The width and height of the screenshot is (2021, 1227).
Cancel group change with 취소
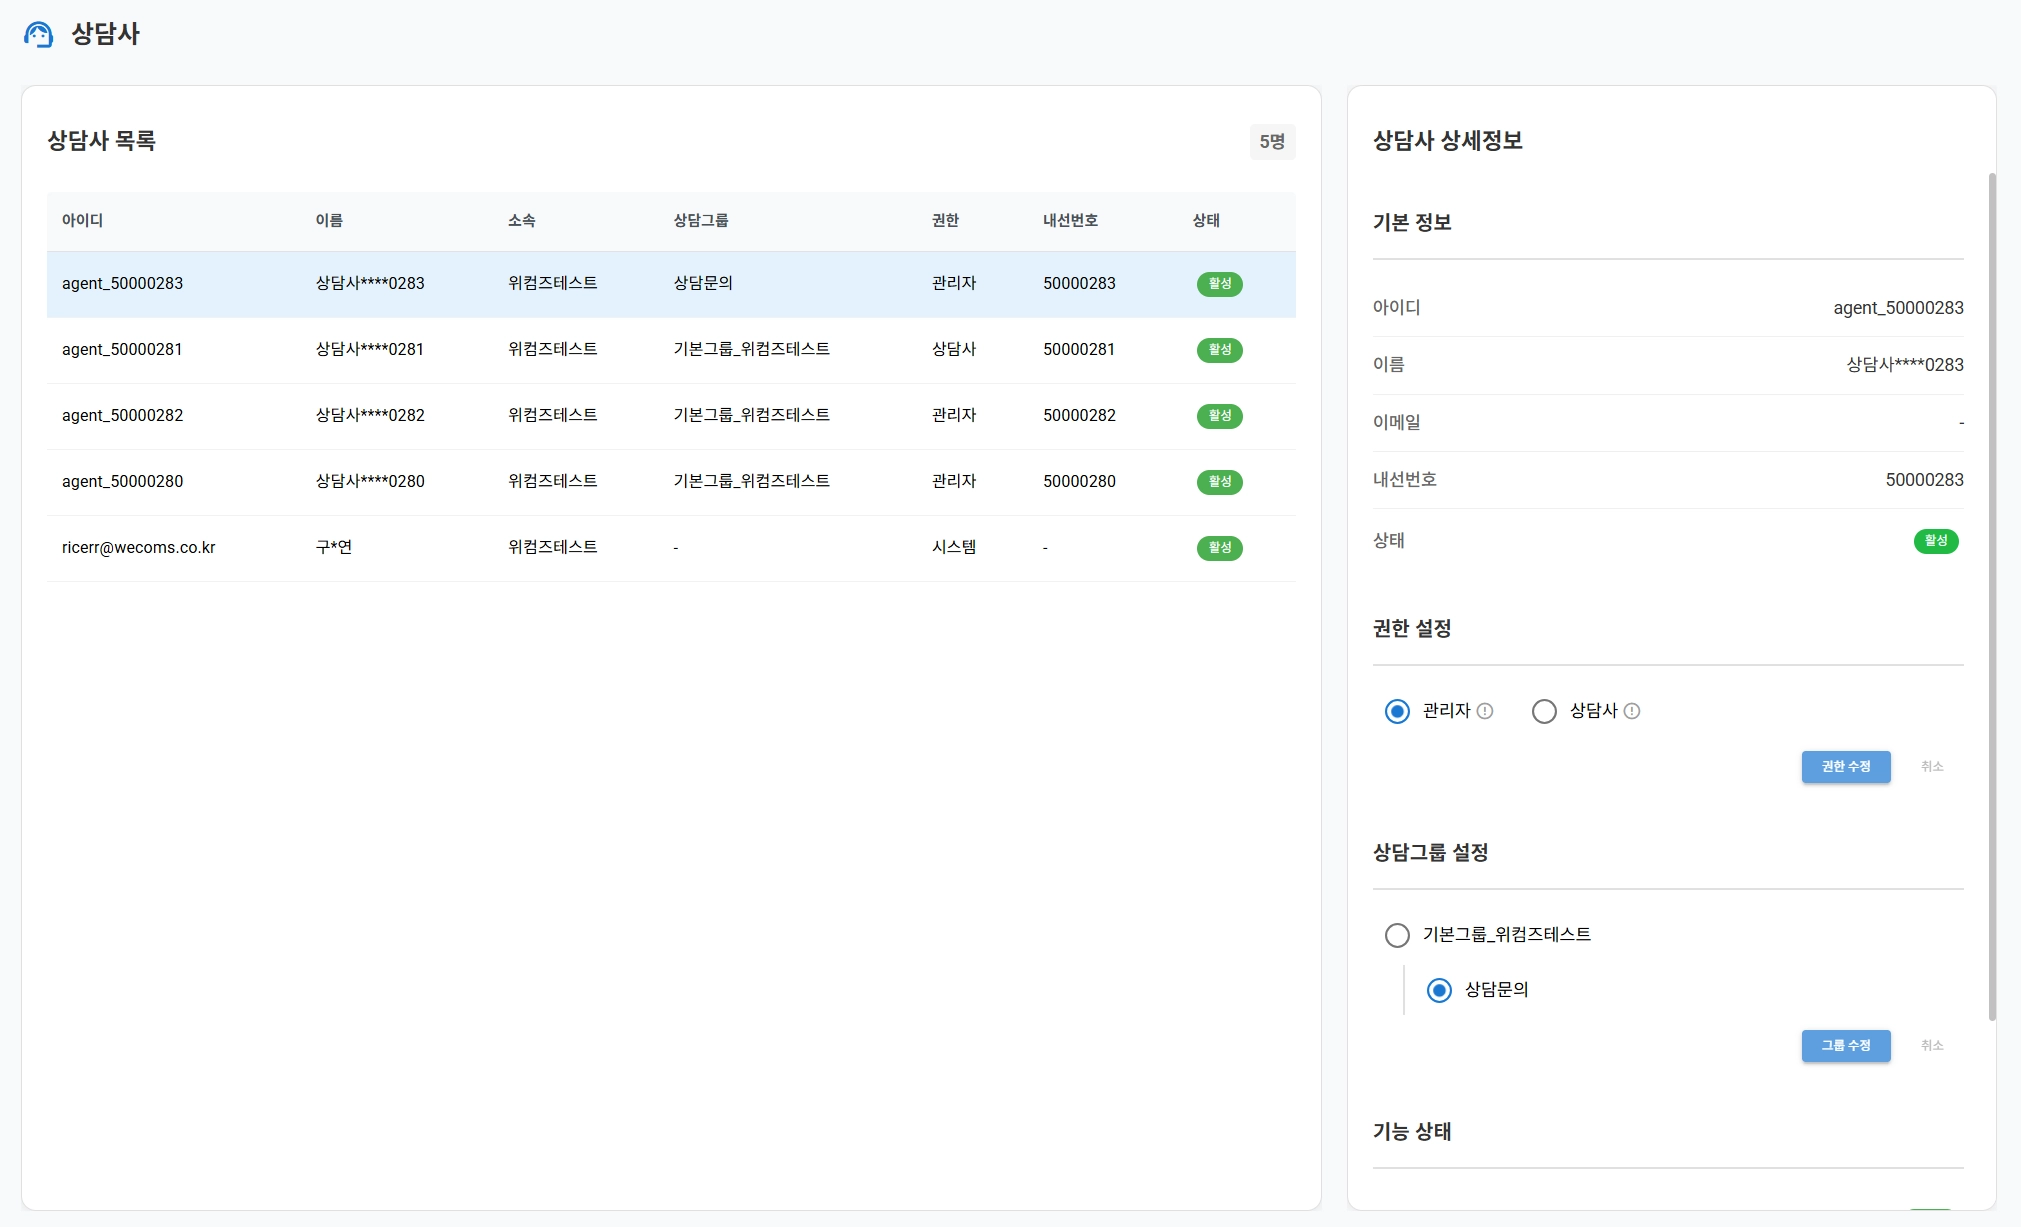point(1931,1046)
